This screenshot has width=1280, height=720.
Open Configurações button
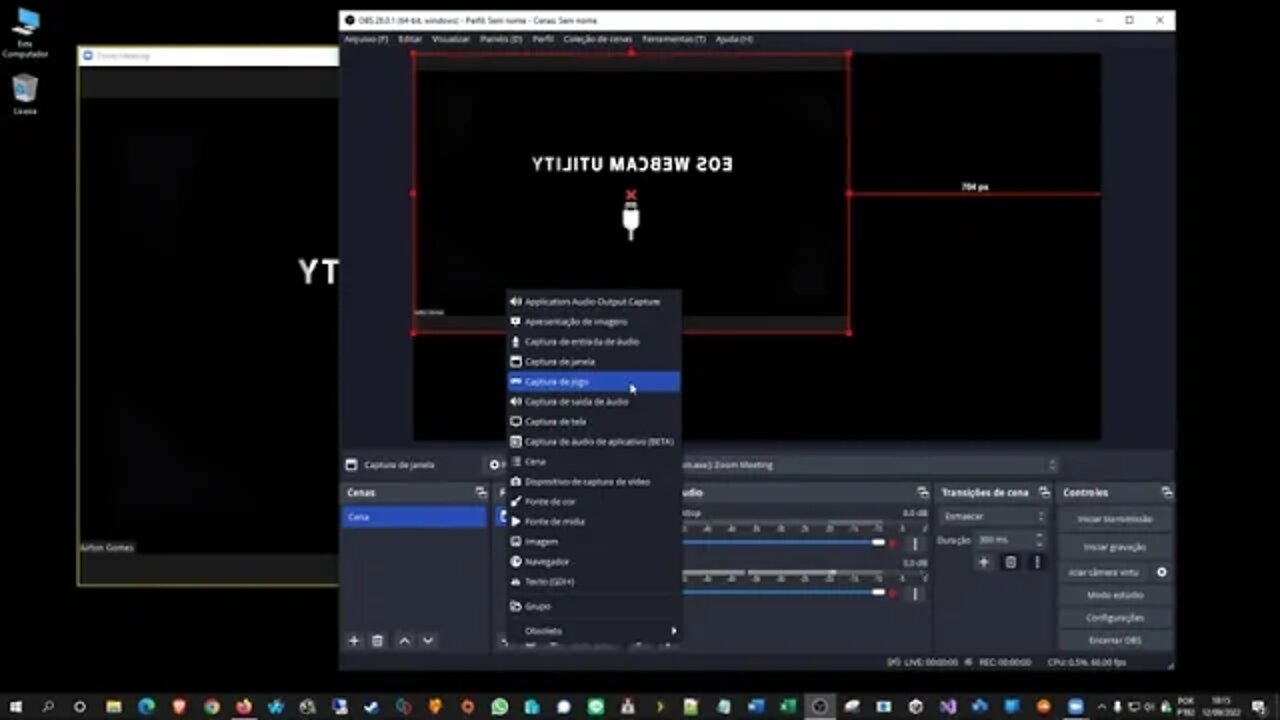click(x=1115, y=618)
